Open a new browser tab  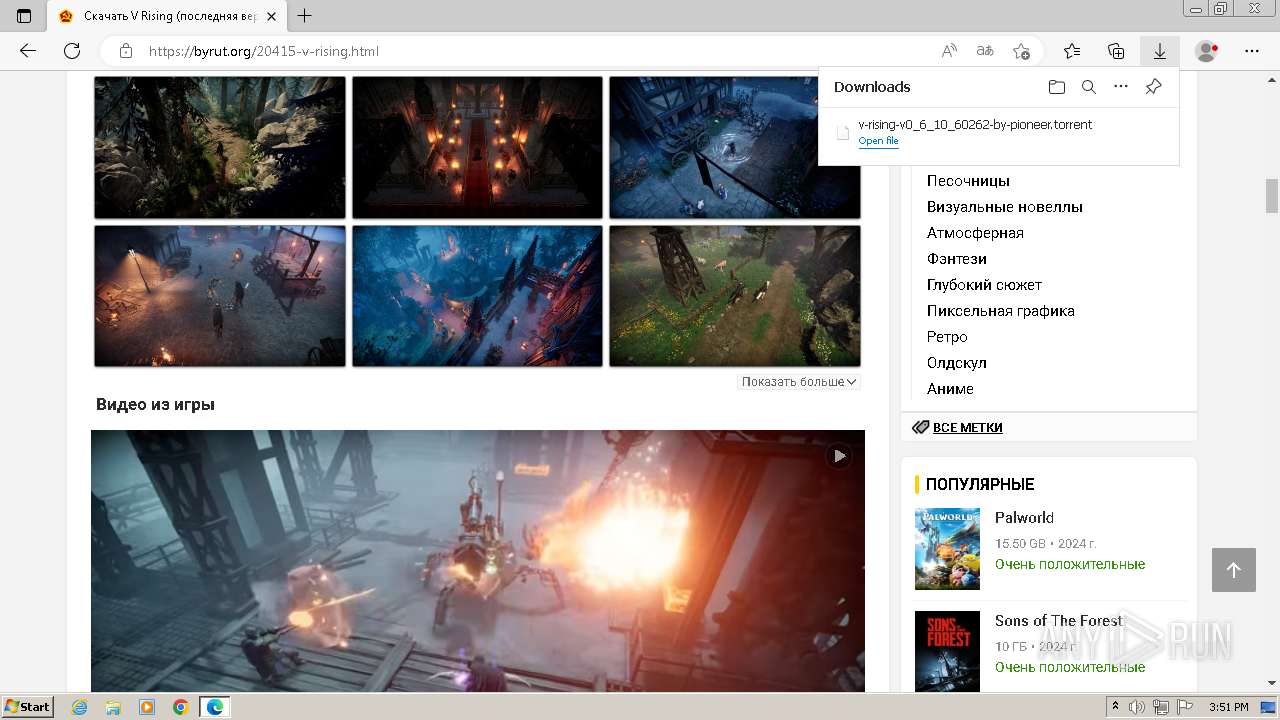pos(305,16)
